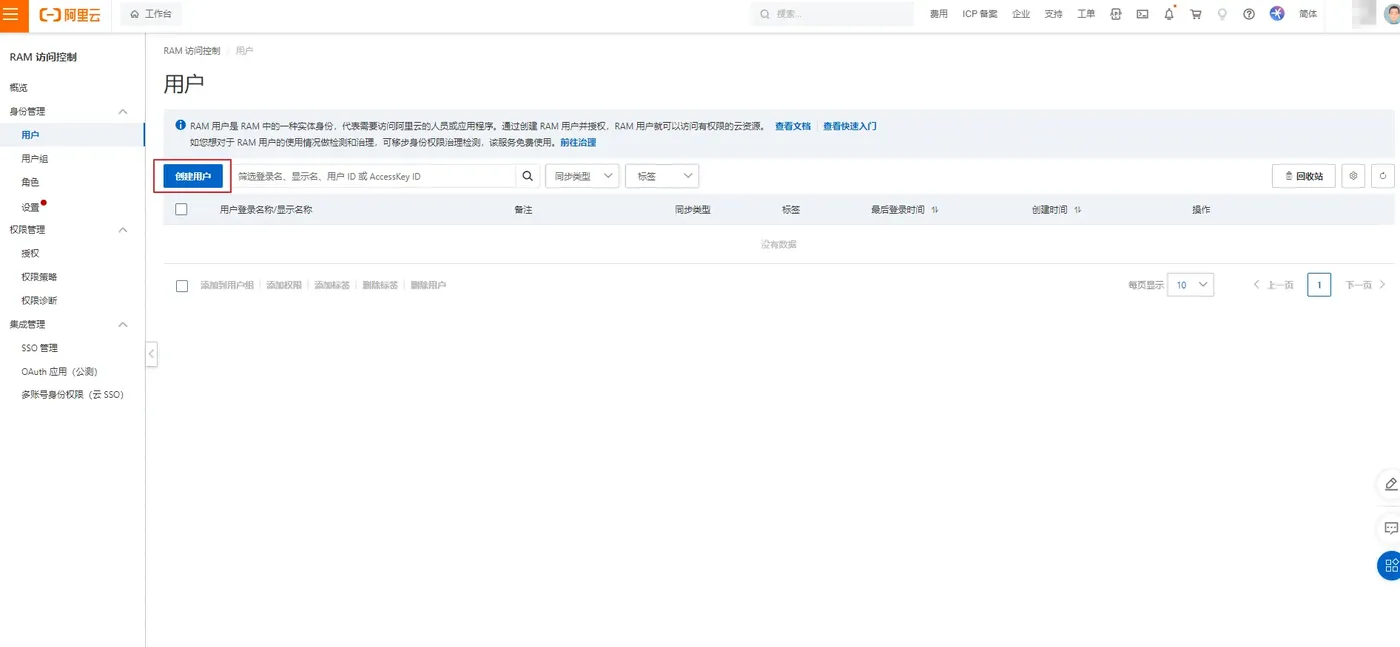This screenshot has height=647, width=1400.
Task: Click the magnifier search button
Action: [x=528, y=176]
